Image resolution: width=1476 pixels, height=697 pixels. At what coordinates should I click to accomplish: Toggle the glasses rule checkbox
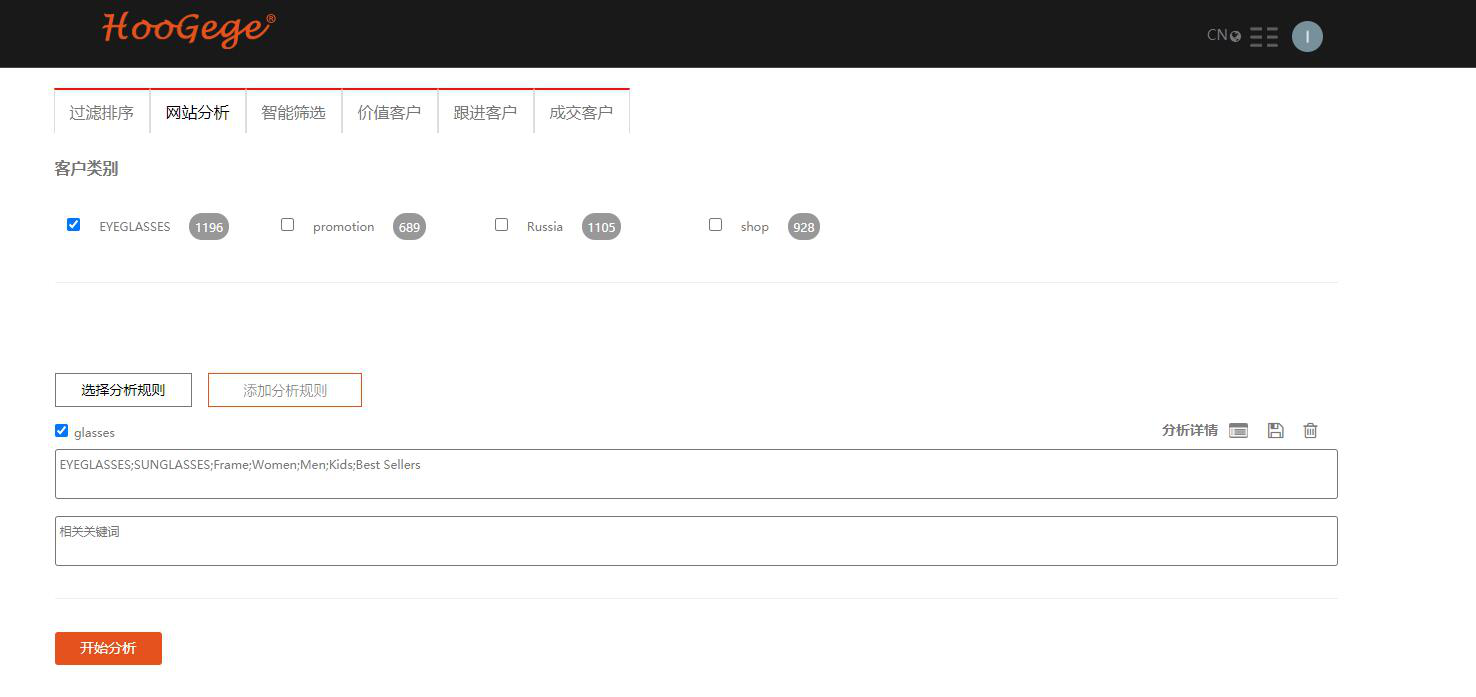click(62, 431)
